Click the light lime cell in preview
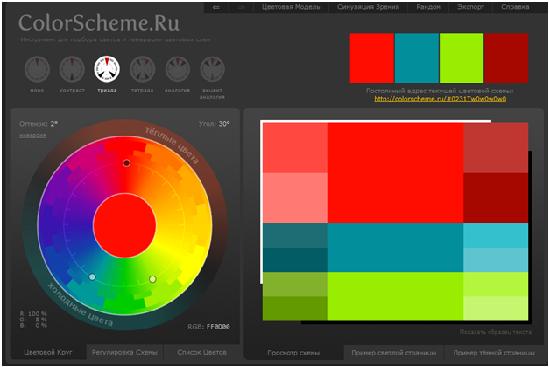The width and height of the screenshot is (549, 367). pos(495,284)
